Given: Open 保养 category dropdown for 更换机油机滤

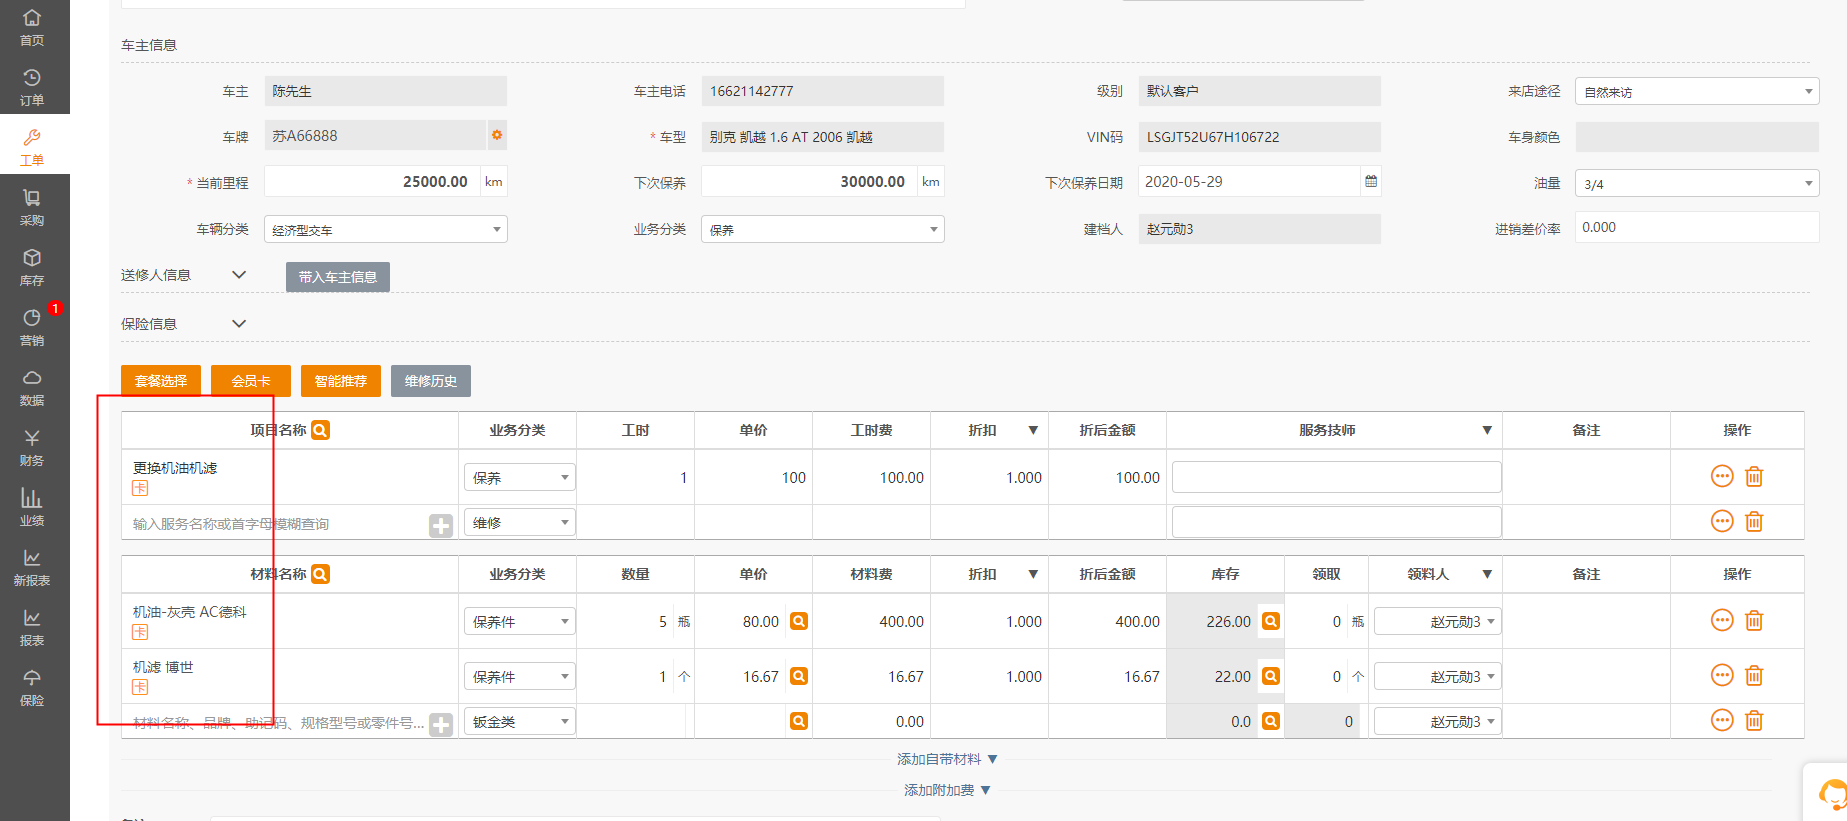Looking at the screenshot, I should [520, 478].
